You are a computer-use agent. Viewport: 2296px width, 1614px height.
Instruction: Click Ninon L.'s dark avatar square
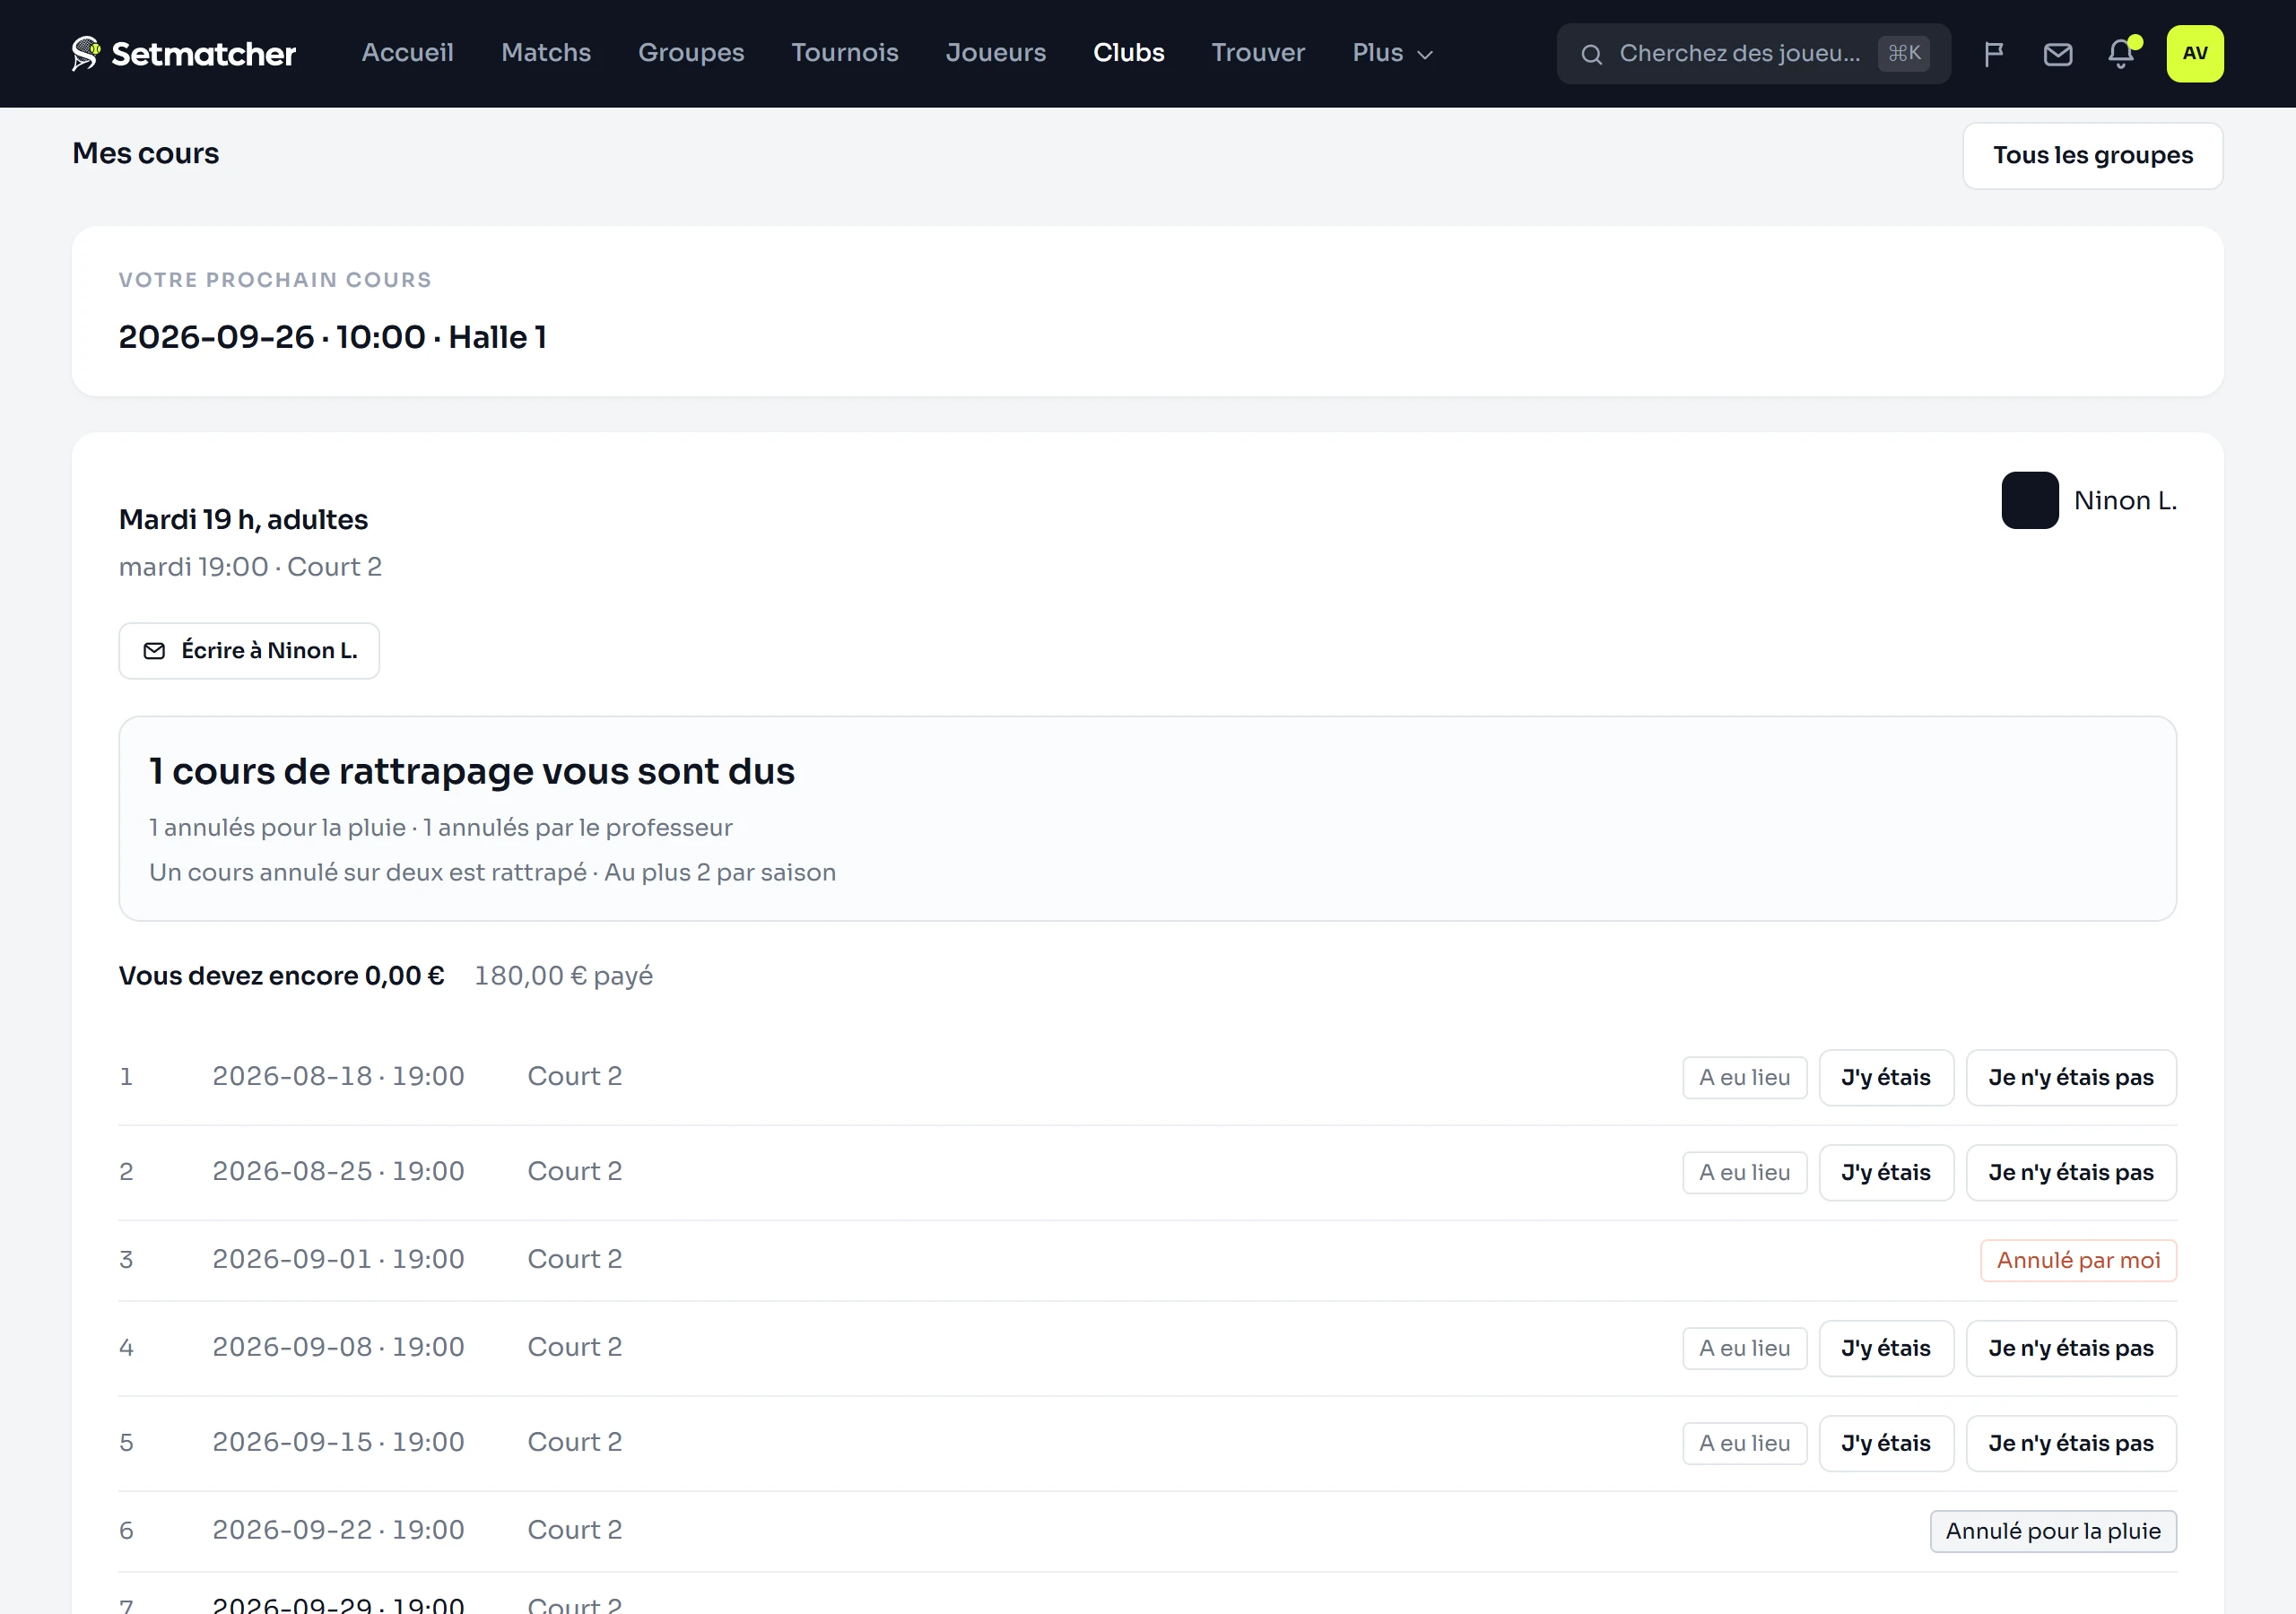pos(2029,500)
